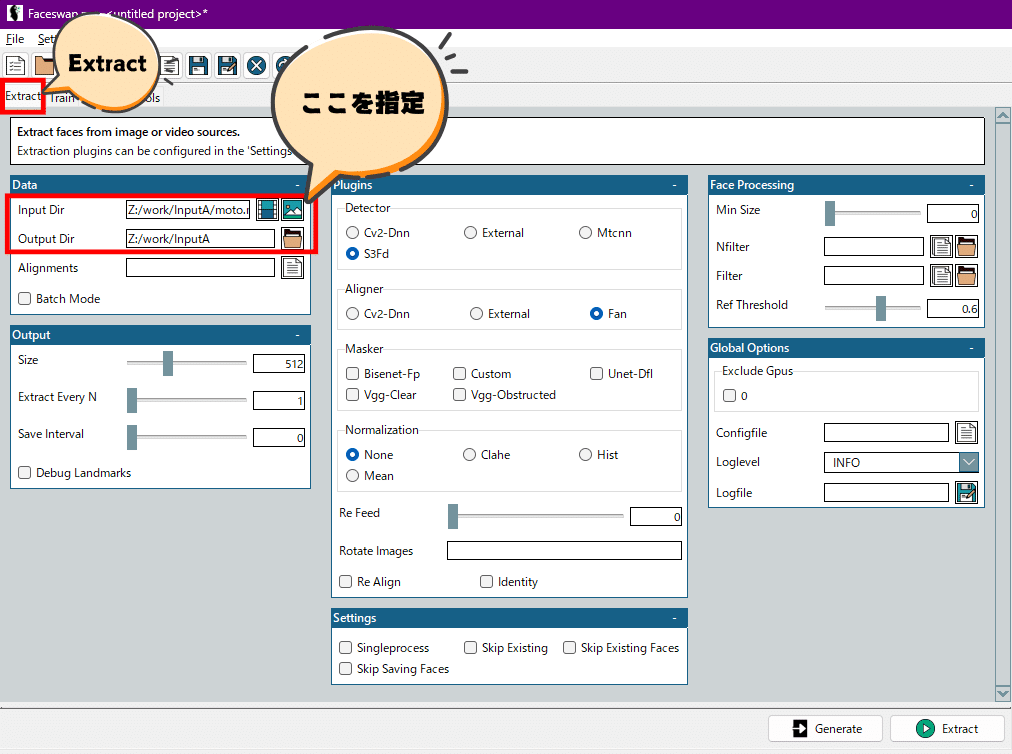Image resolution: width=1012 pixels, height=754 pixels.
Task: Check Custom masker
Action: pos(460,373)
